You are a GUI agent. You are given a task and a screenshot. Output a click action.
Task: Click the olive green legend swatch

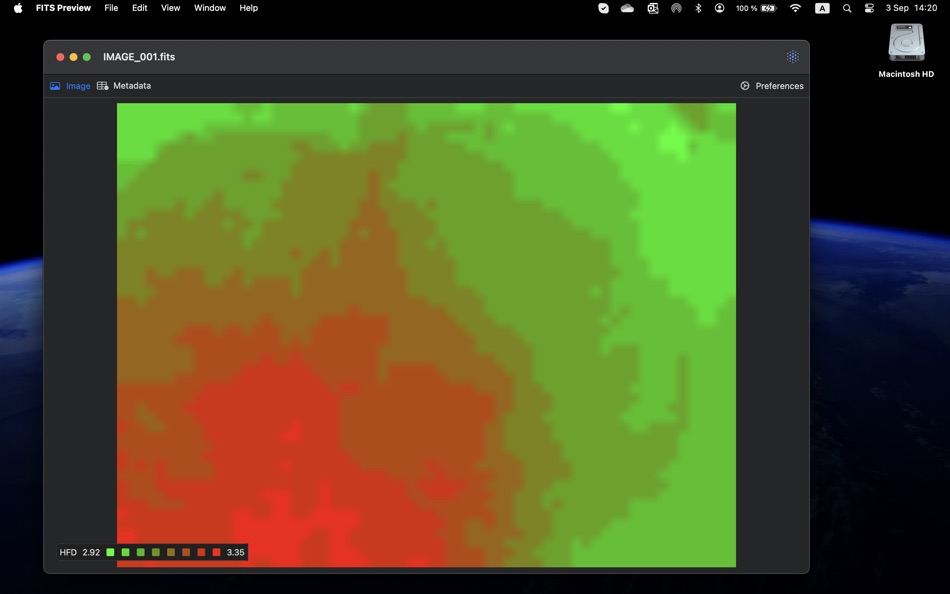(x=156, y=552)
